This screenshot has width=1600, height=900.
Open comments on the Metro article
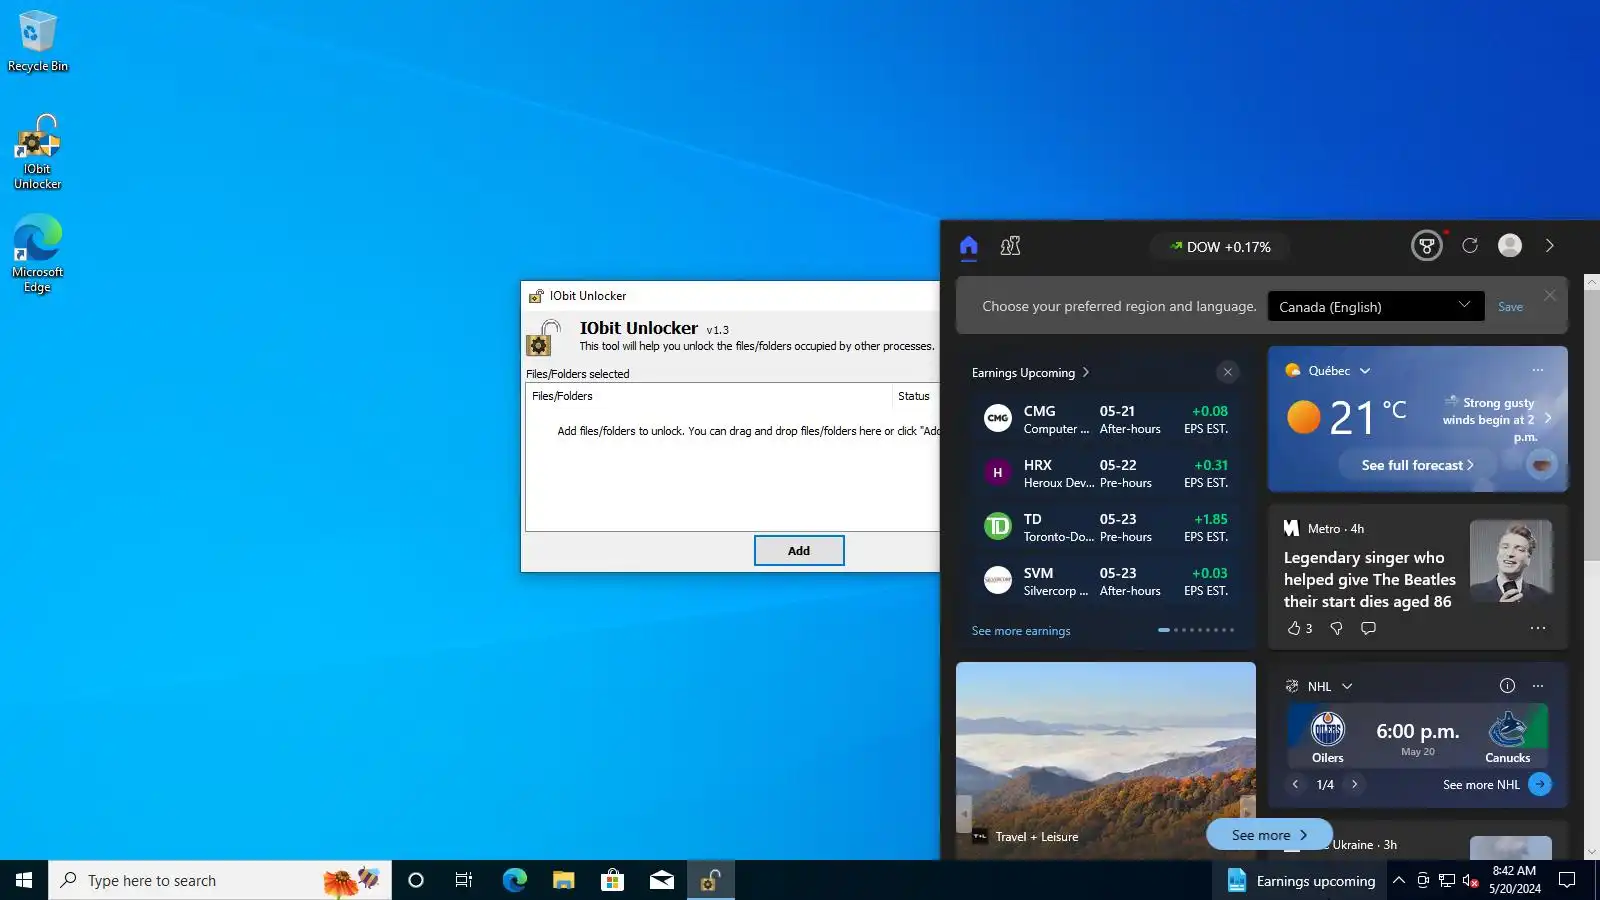[1369, 628]
